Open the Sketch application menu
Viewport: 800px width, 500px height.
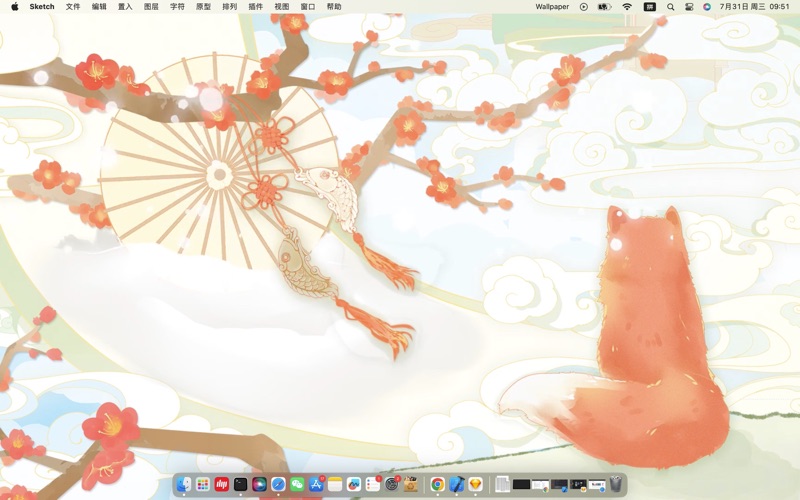(42, 6)
